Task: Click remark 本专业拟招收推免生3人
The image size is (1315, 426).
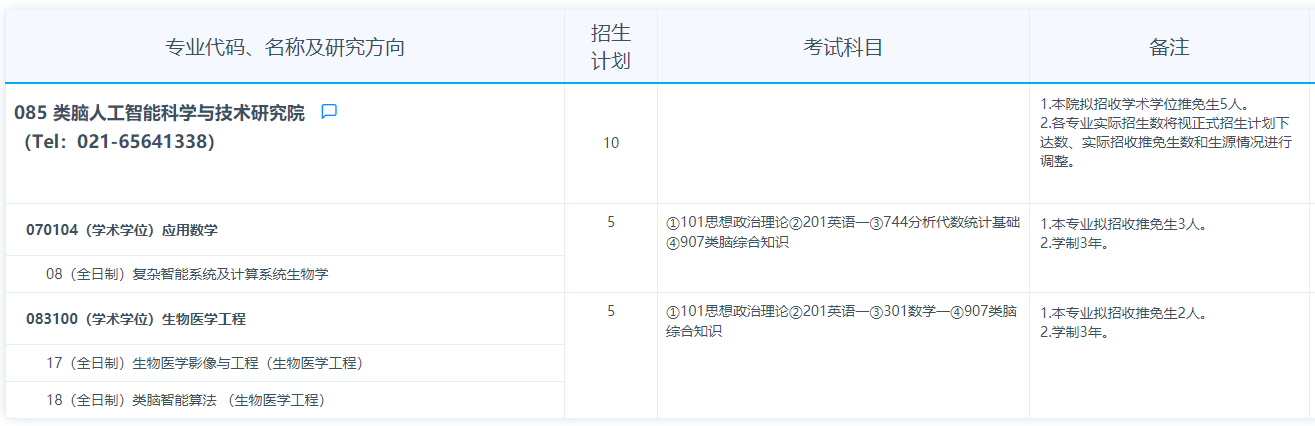Action: click(1123, 224)
